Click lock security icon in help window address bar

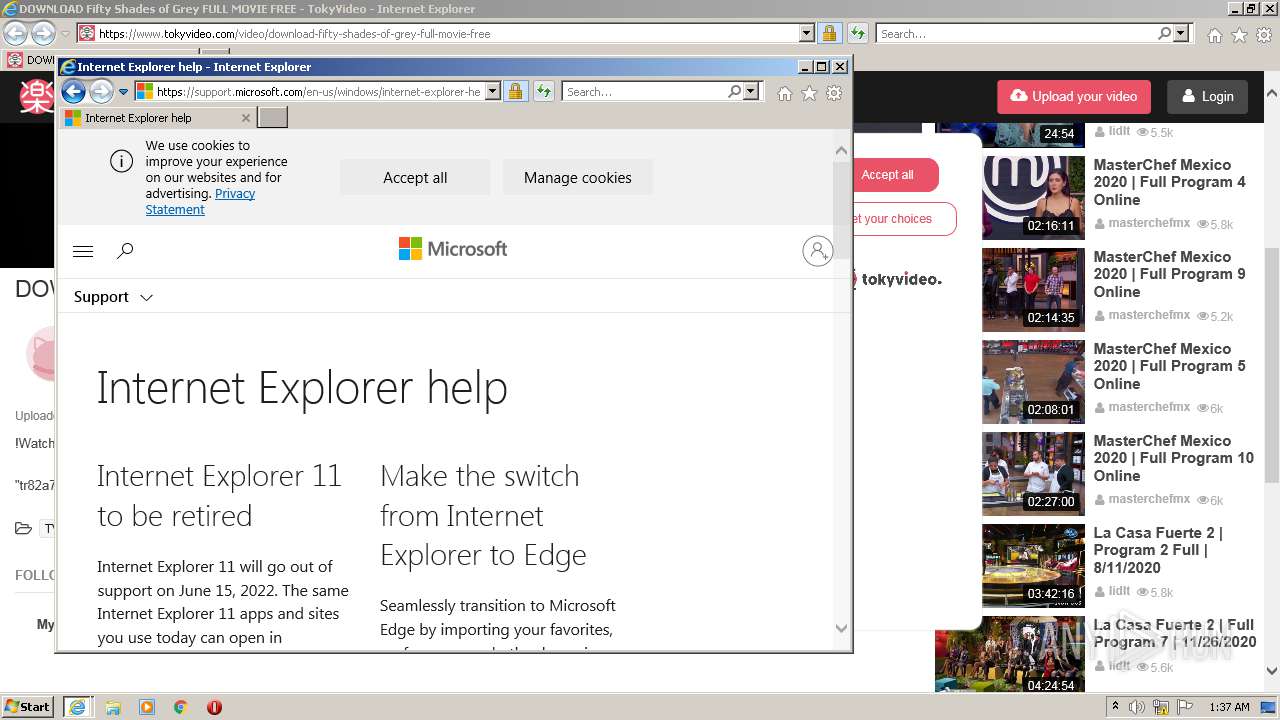coord(515,92)
